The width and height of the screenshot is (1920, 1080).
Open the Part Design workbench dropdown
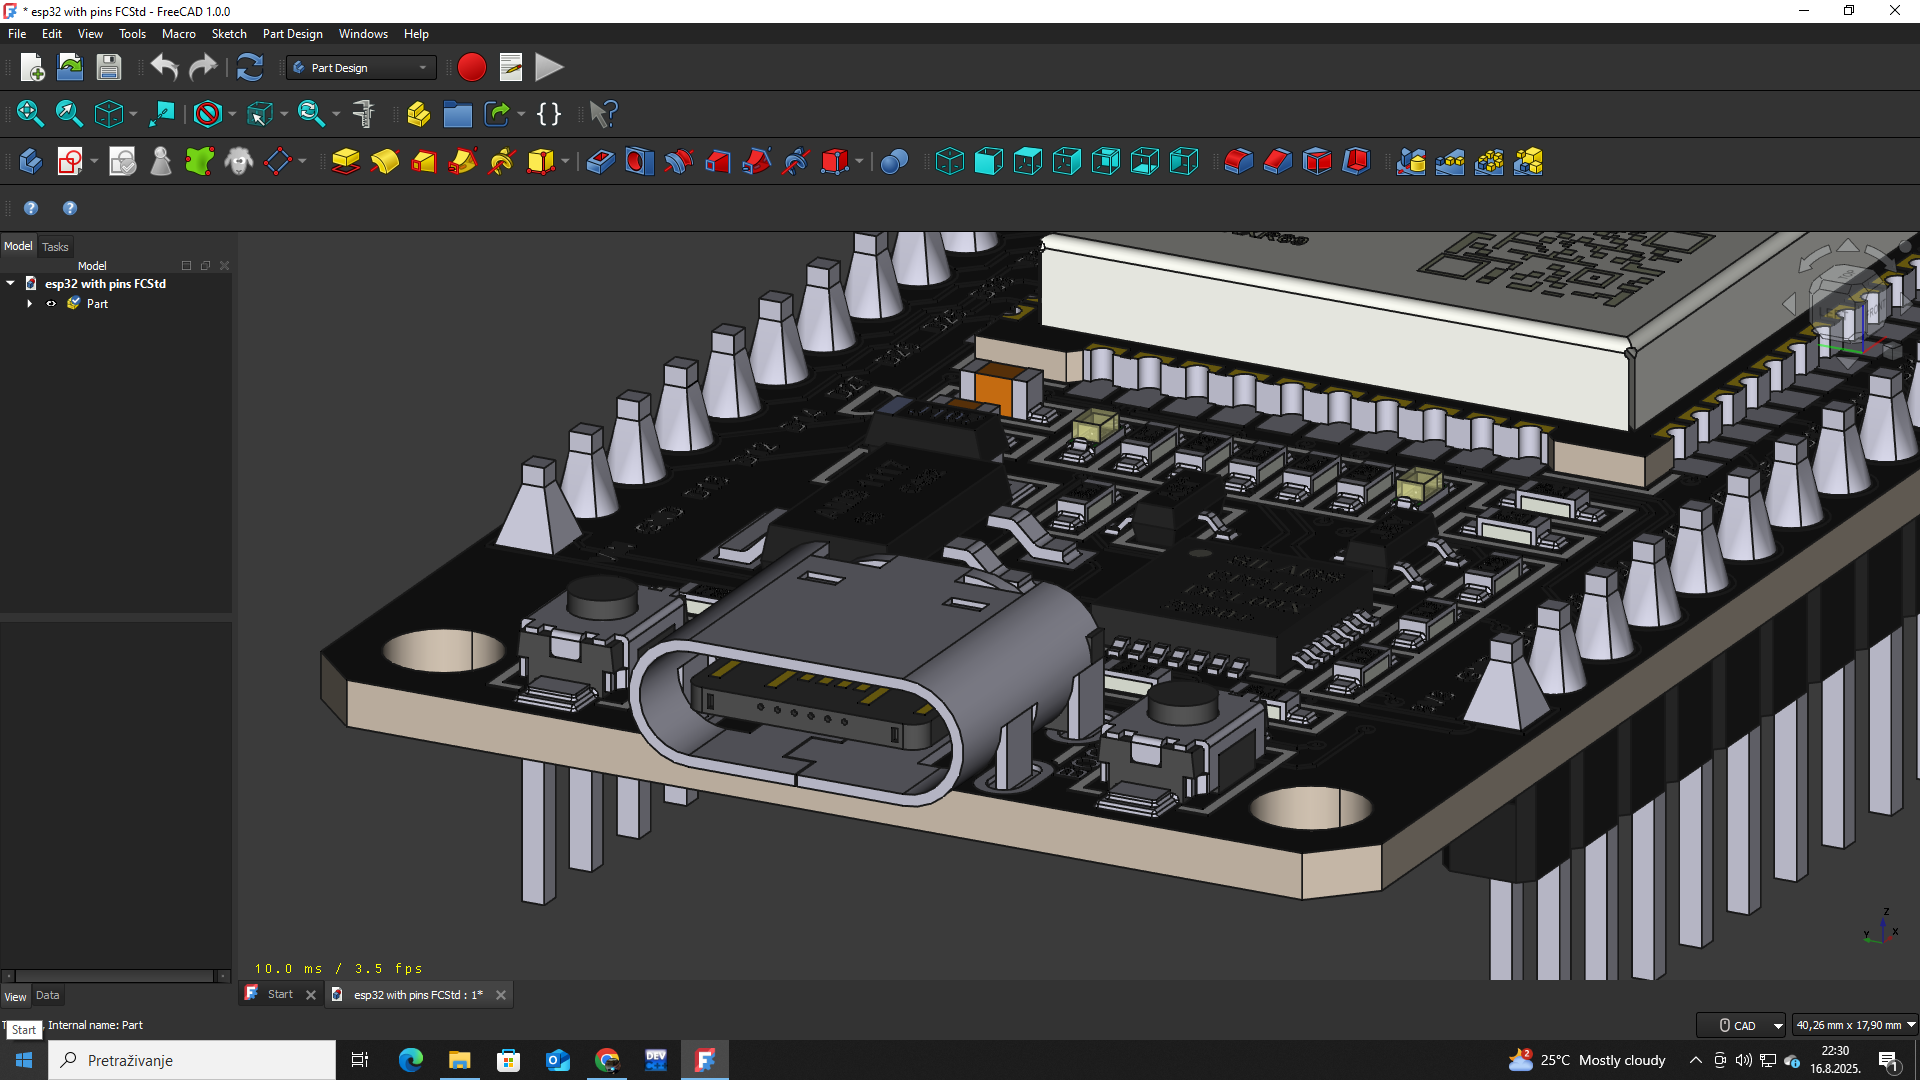[x=361, y=68]
